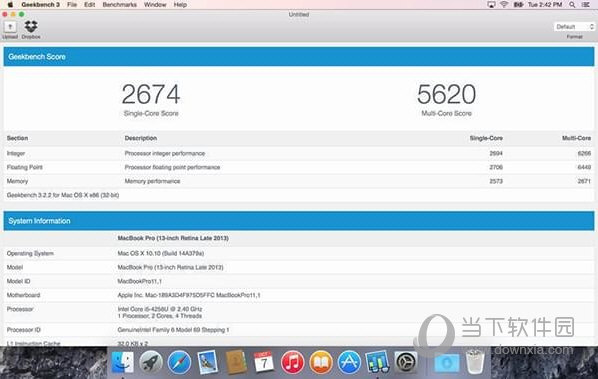Screen dimensions: 598x379
Task: Open the Apple menu
Action: pyautogui.click(x=10, y=5)
